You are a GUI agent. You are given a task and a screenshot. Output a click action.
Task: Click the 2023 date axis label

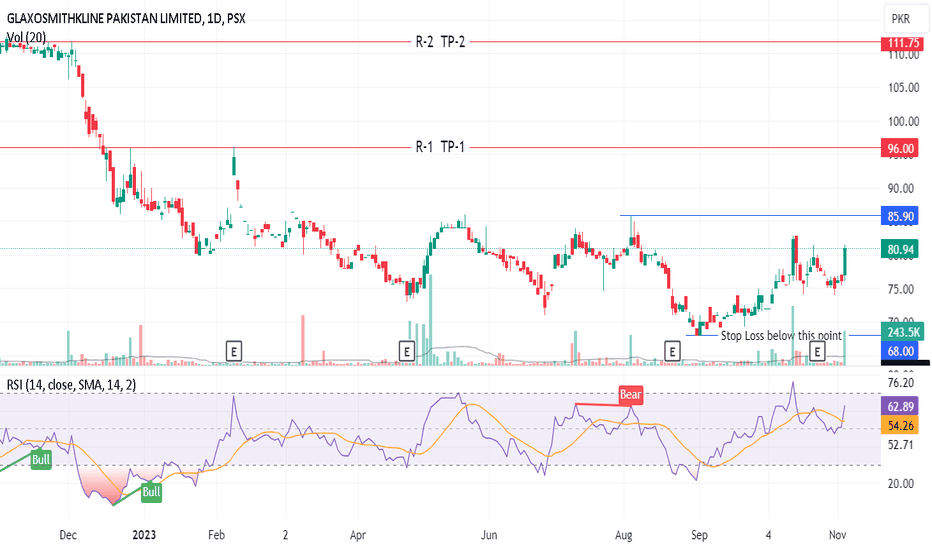click(x=144, y=535)
